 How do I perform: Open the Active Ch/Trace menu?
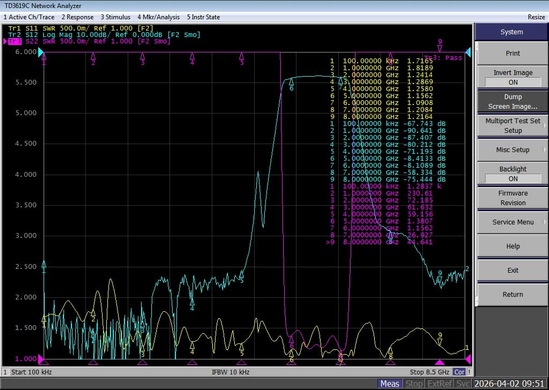[x=29, y=17]
